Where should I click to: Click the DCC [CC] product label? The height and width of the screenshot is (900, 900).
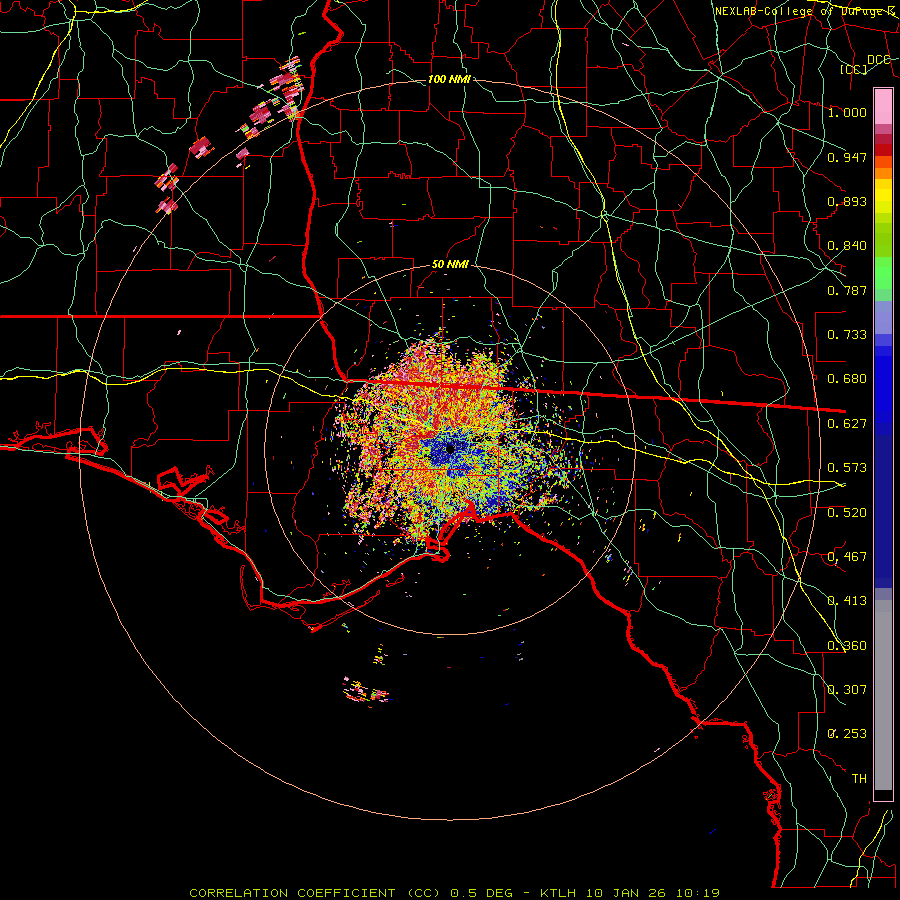click(866, 64)
